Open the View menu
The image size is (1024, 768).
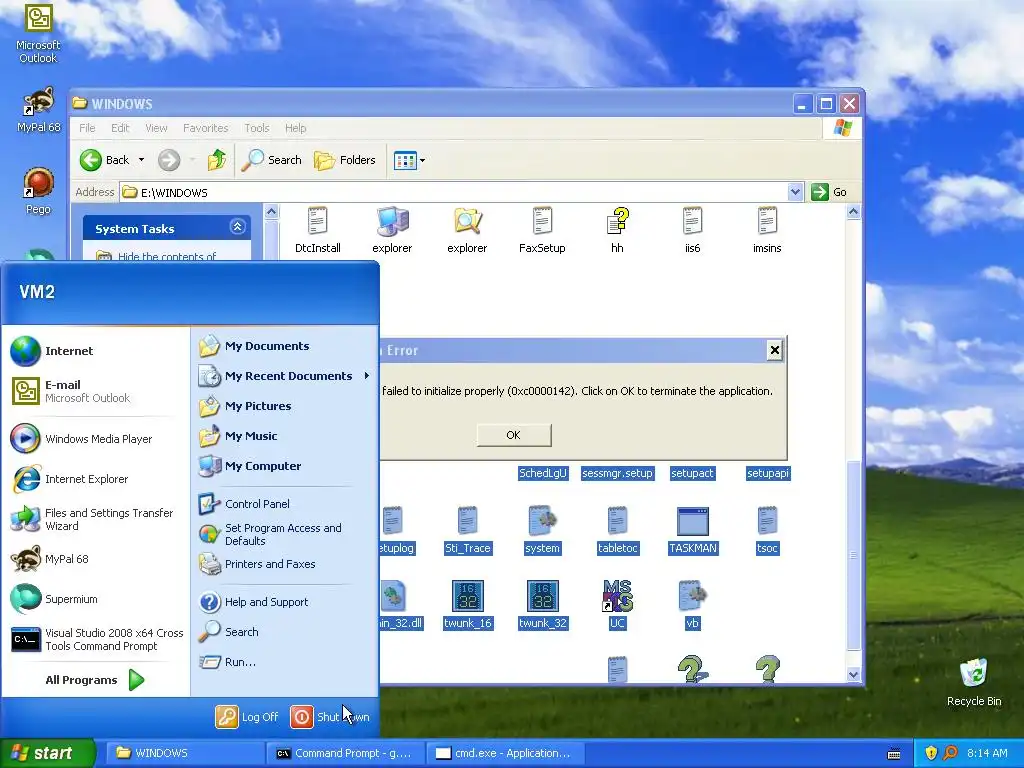(156, 128)
